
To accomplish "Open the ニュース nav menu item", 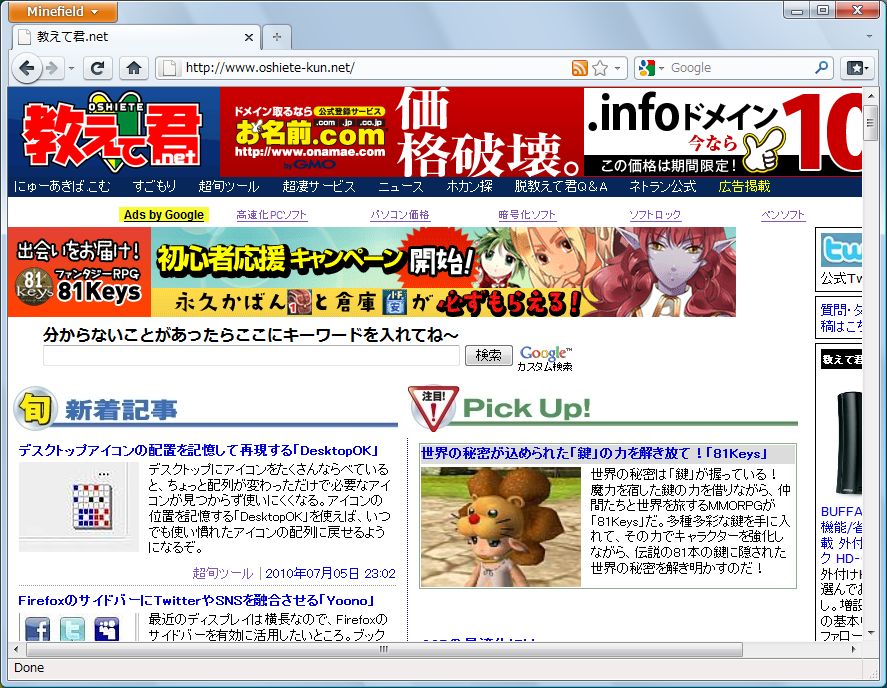I will pos(401,186).
